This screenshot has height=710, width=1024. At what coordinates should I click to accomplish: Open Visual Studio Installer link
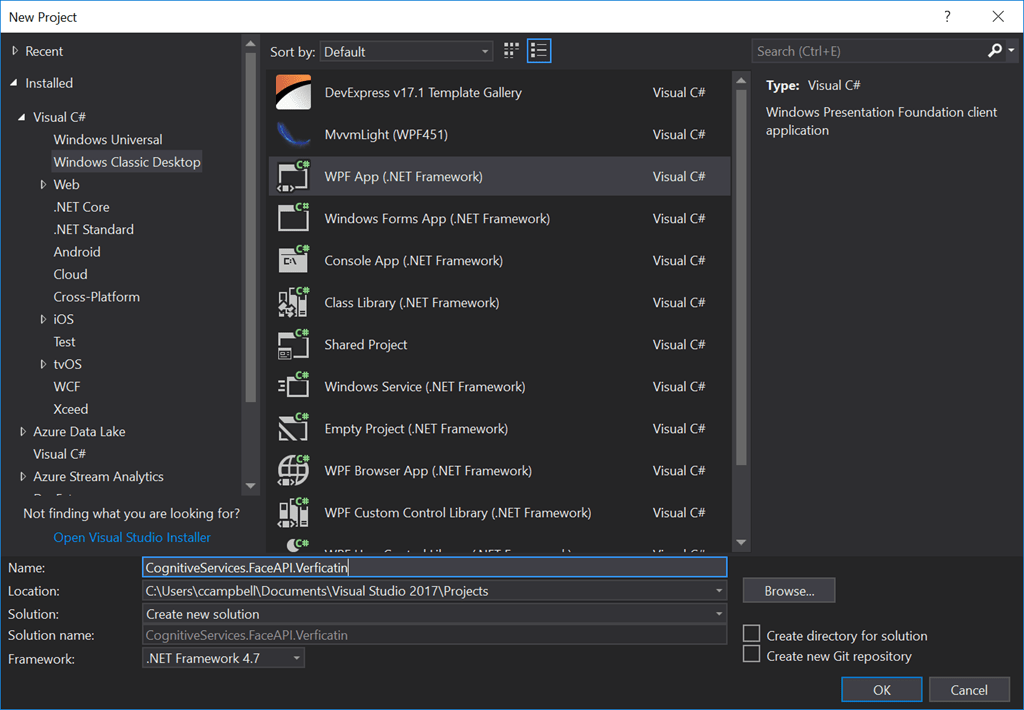(x=132, y=537)
